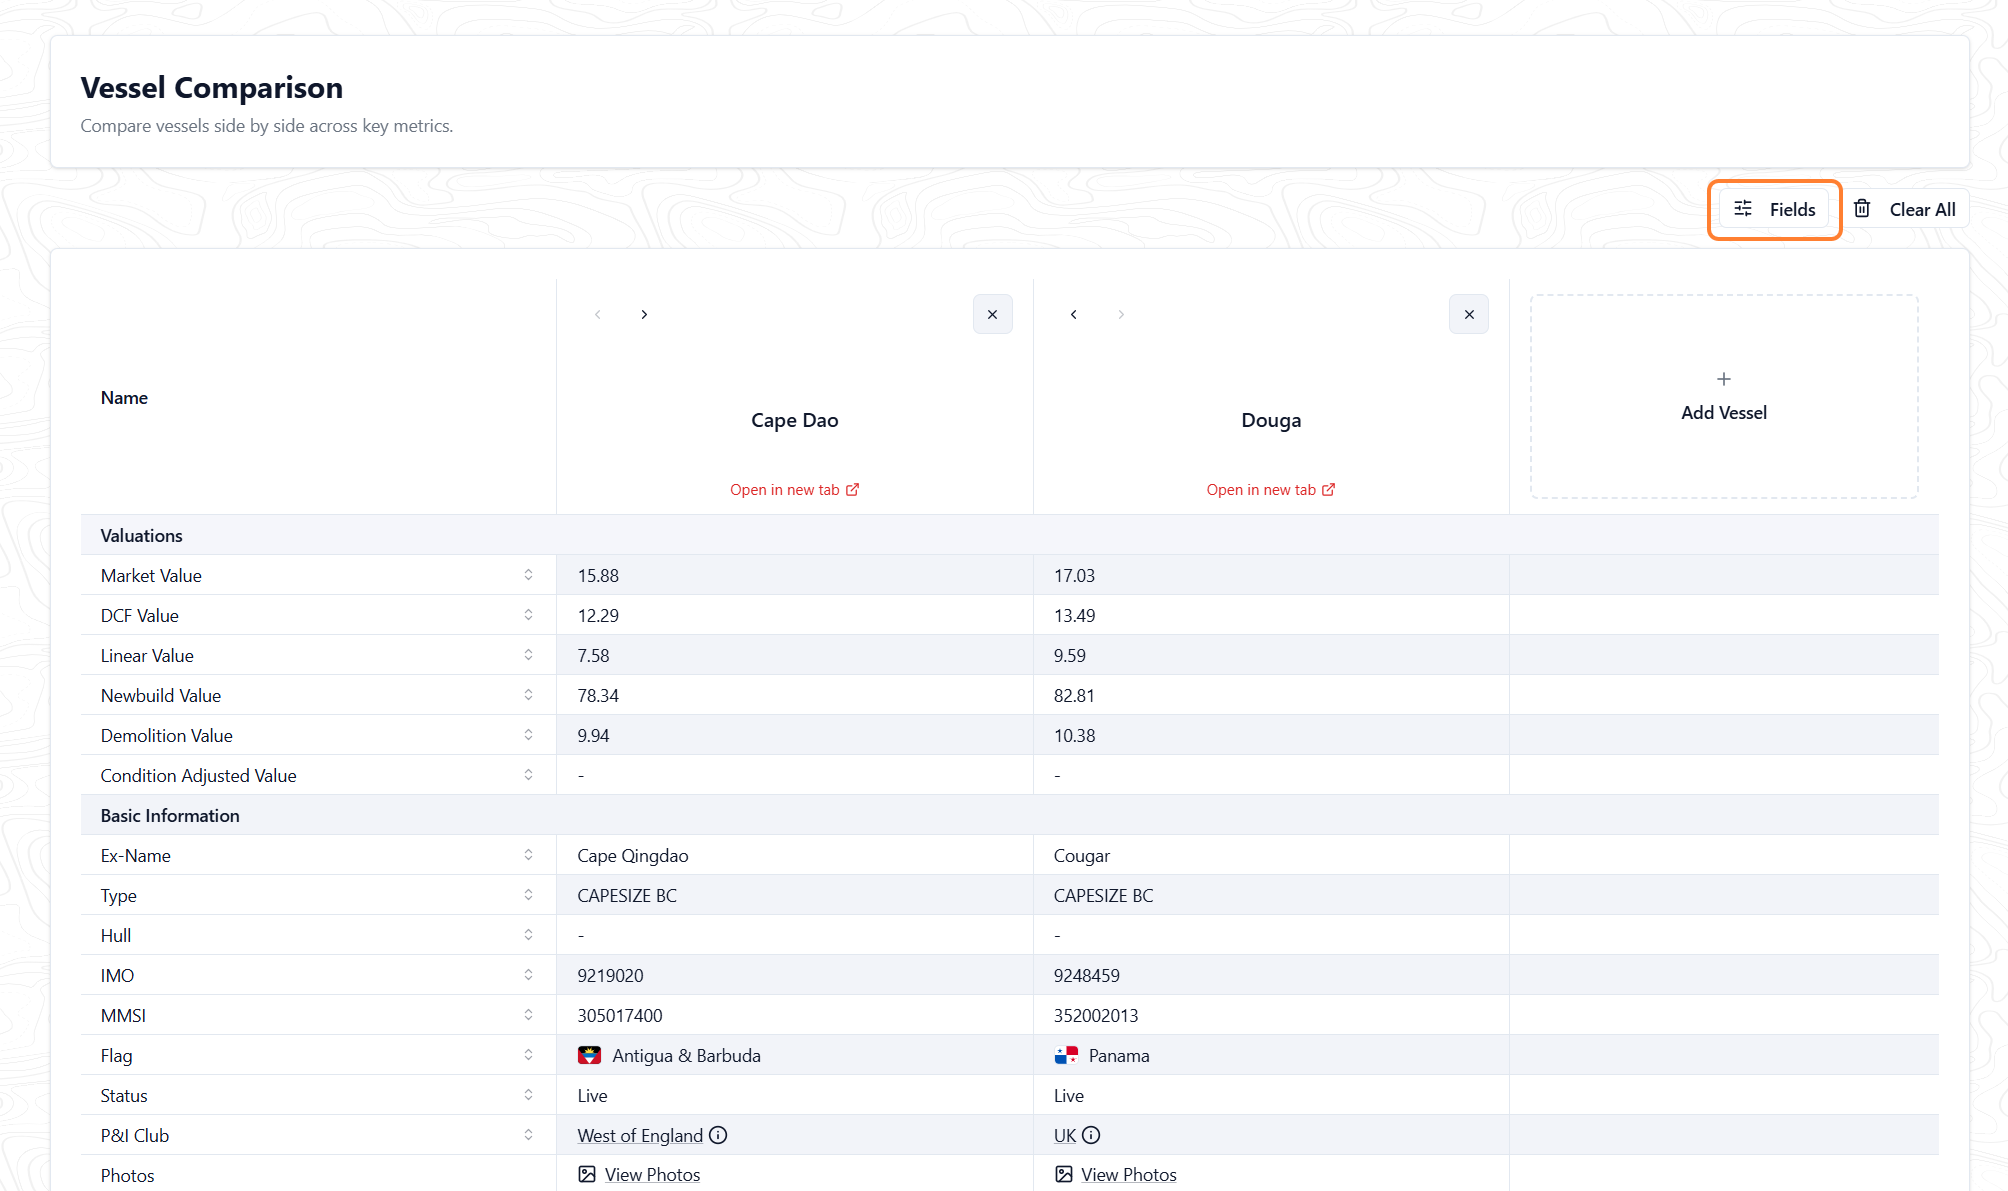
Task: Reorder the IMO row handle
Action: tap(528, 975)
